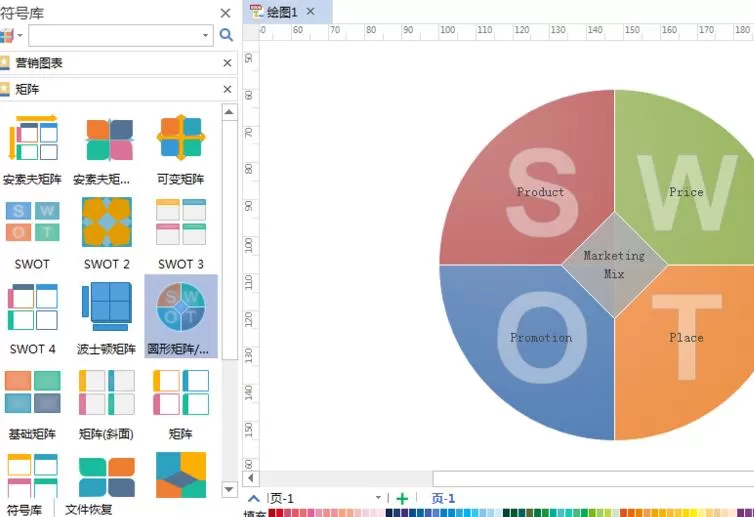
Task: Pick the SWOT 2 shape
Action: point(107,222)
